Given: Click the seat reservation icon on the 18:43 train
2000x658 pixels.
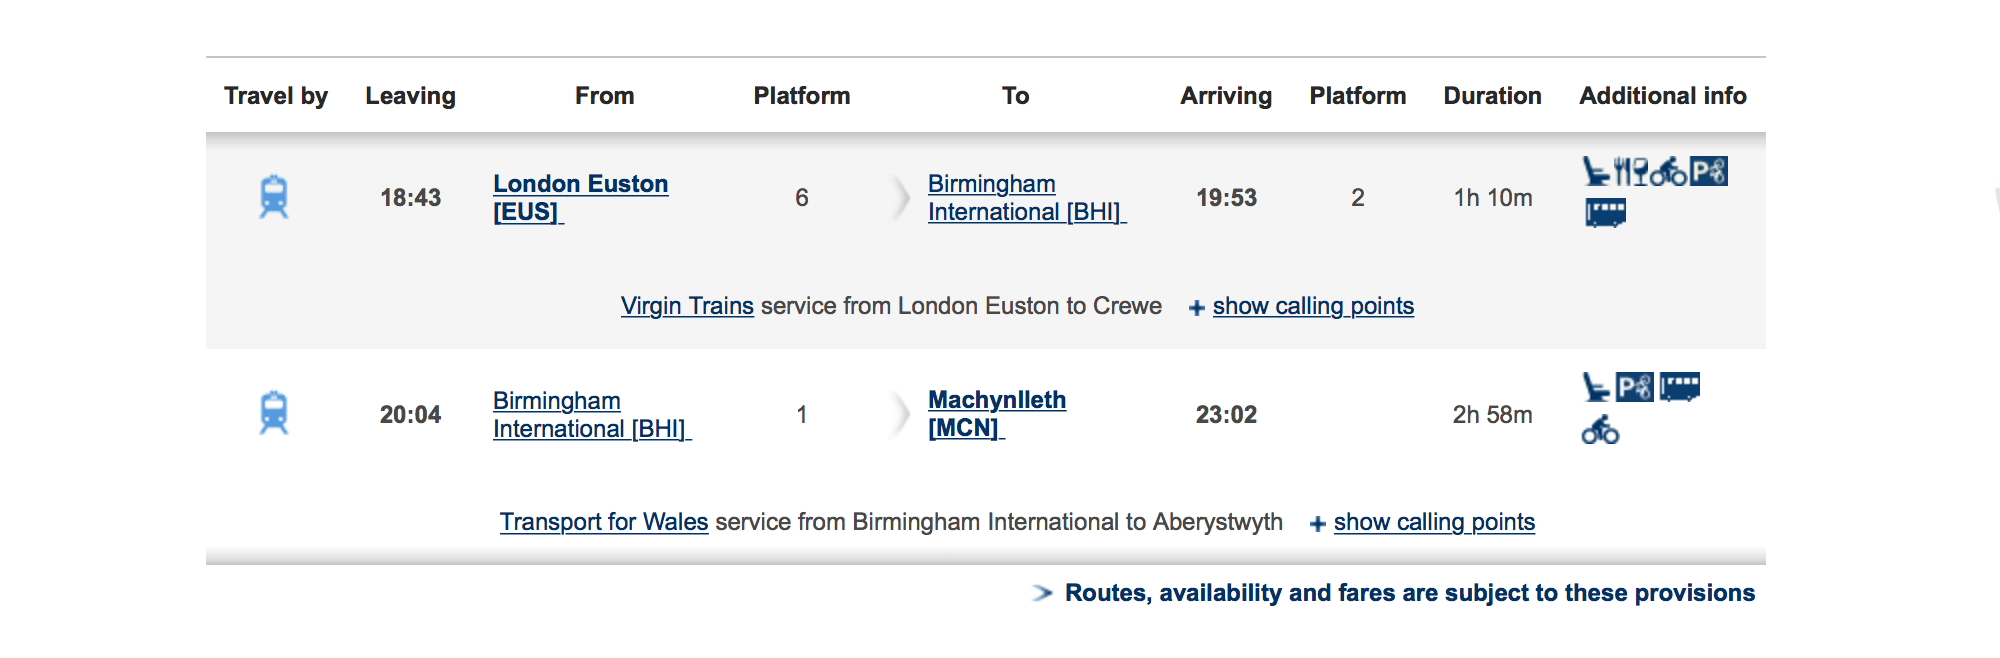Looking at the screenshot, I should [1596, 172].
